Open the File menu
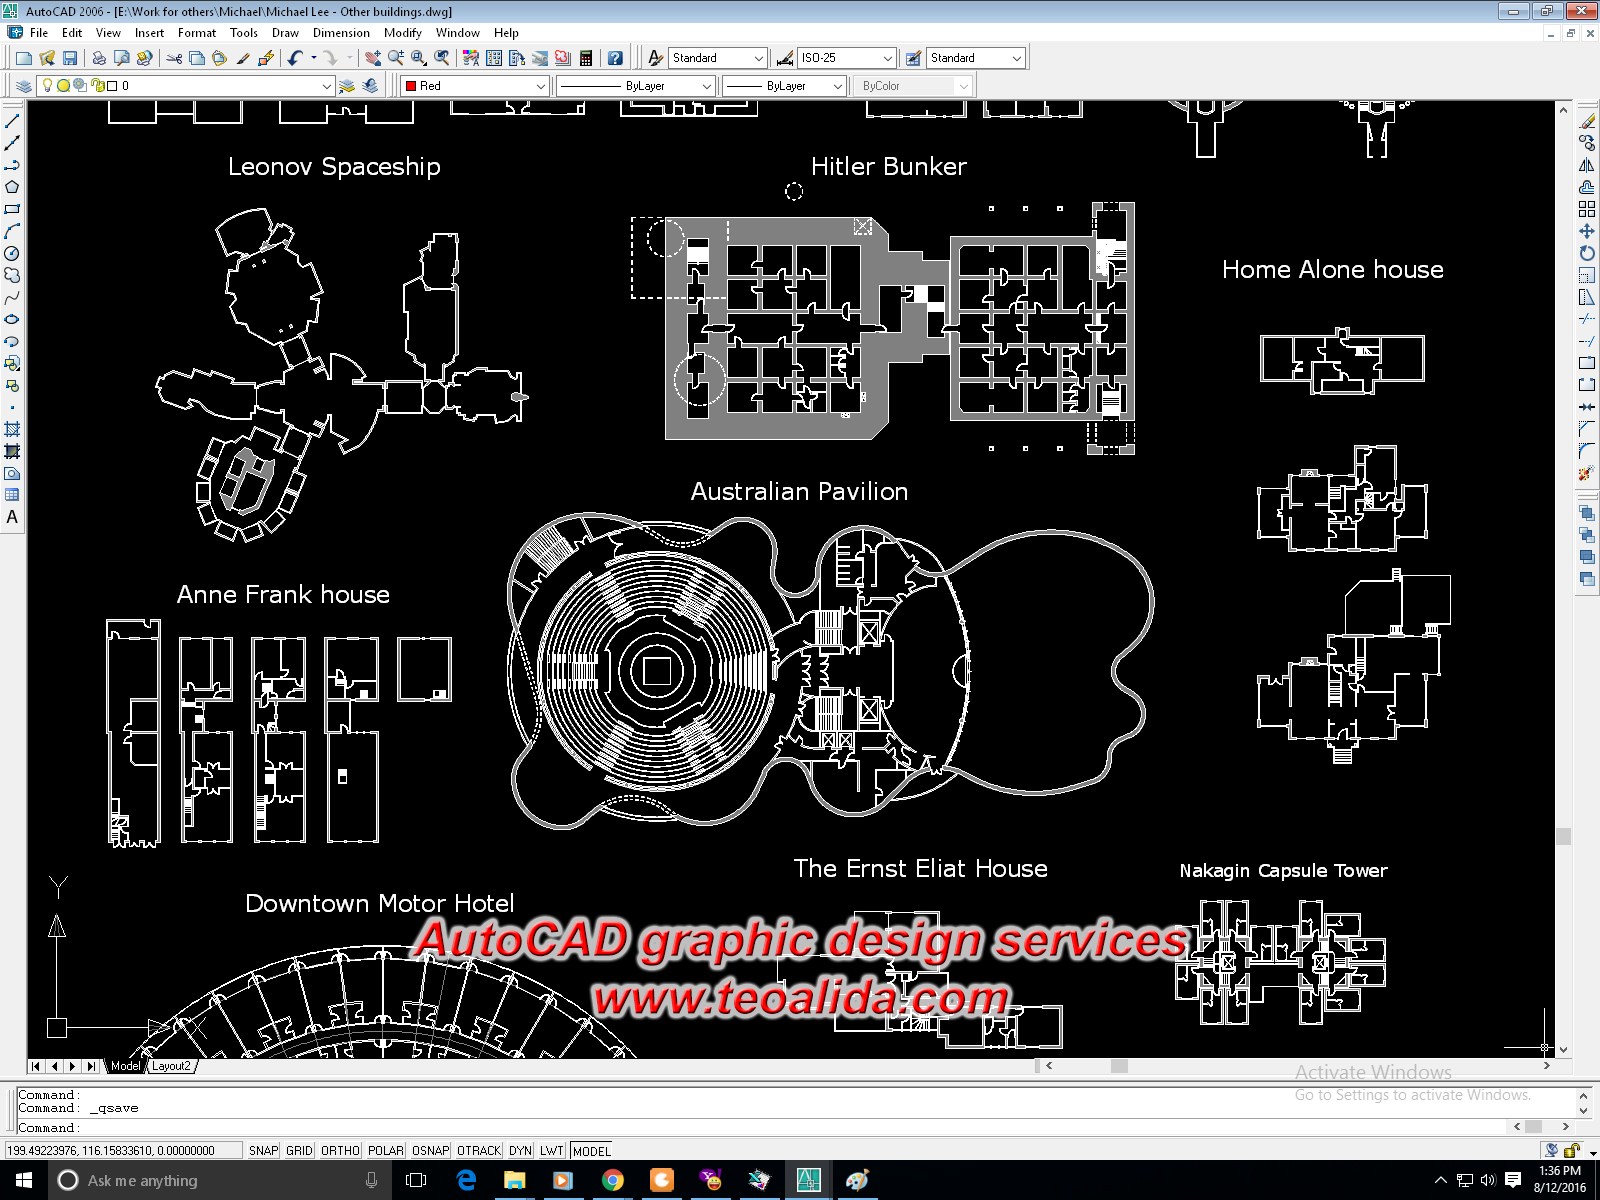 click(x=39, y=33)
